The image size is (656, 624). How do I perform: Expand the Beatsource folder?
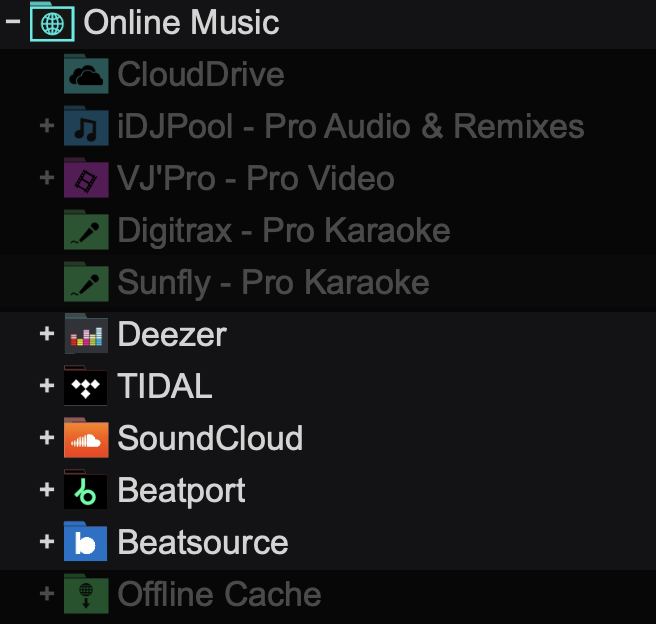point(46,542)
